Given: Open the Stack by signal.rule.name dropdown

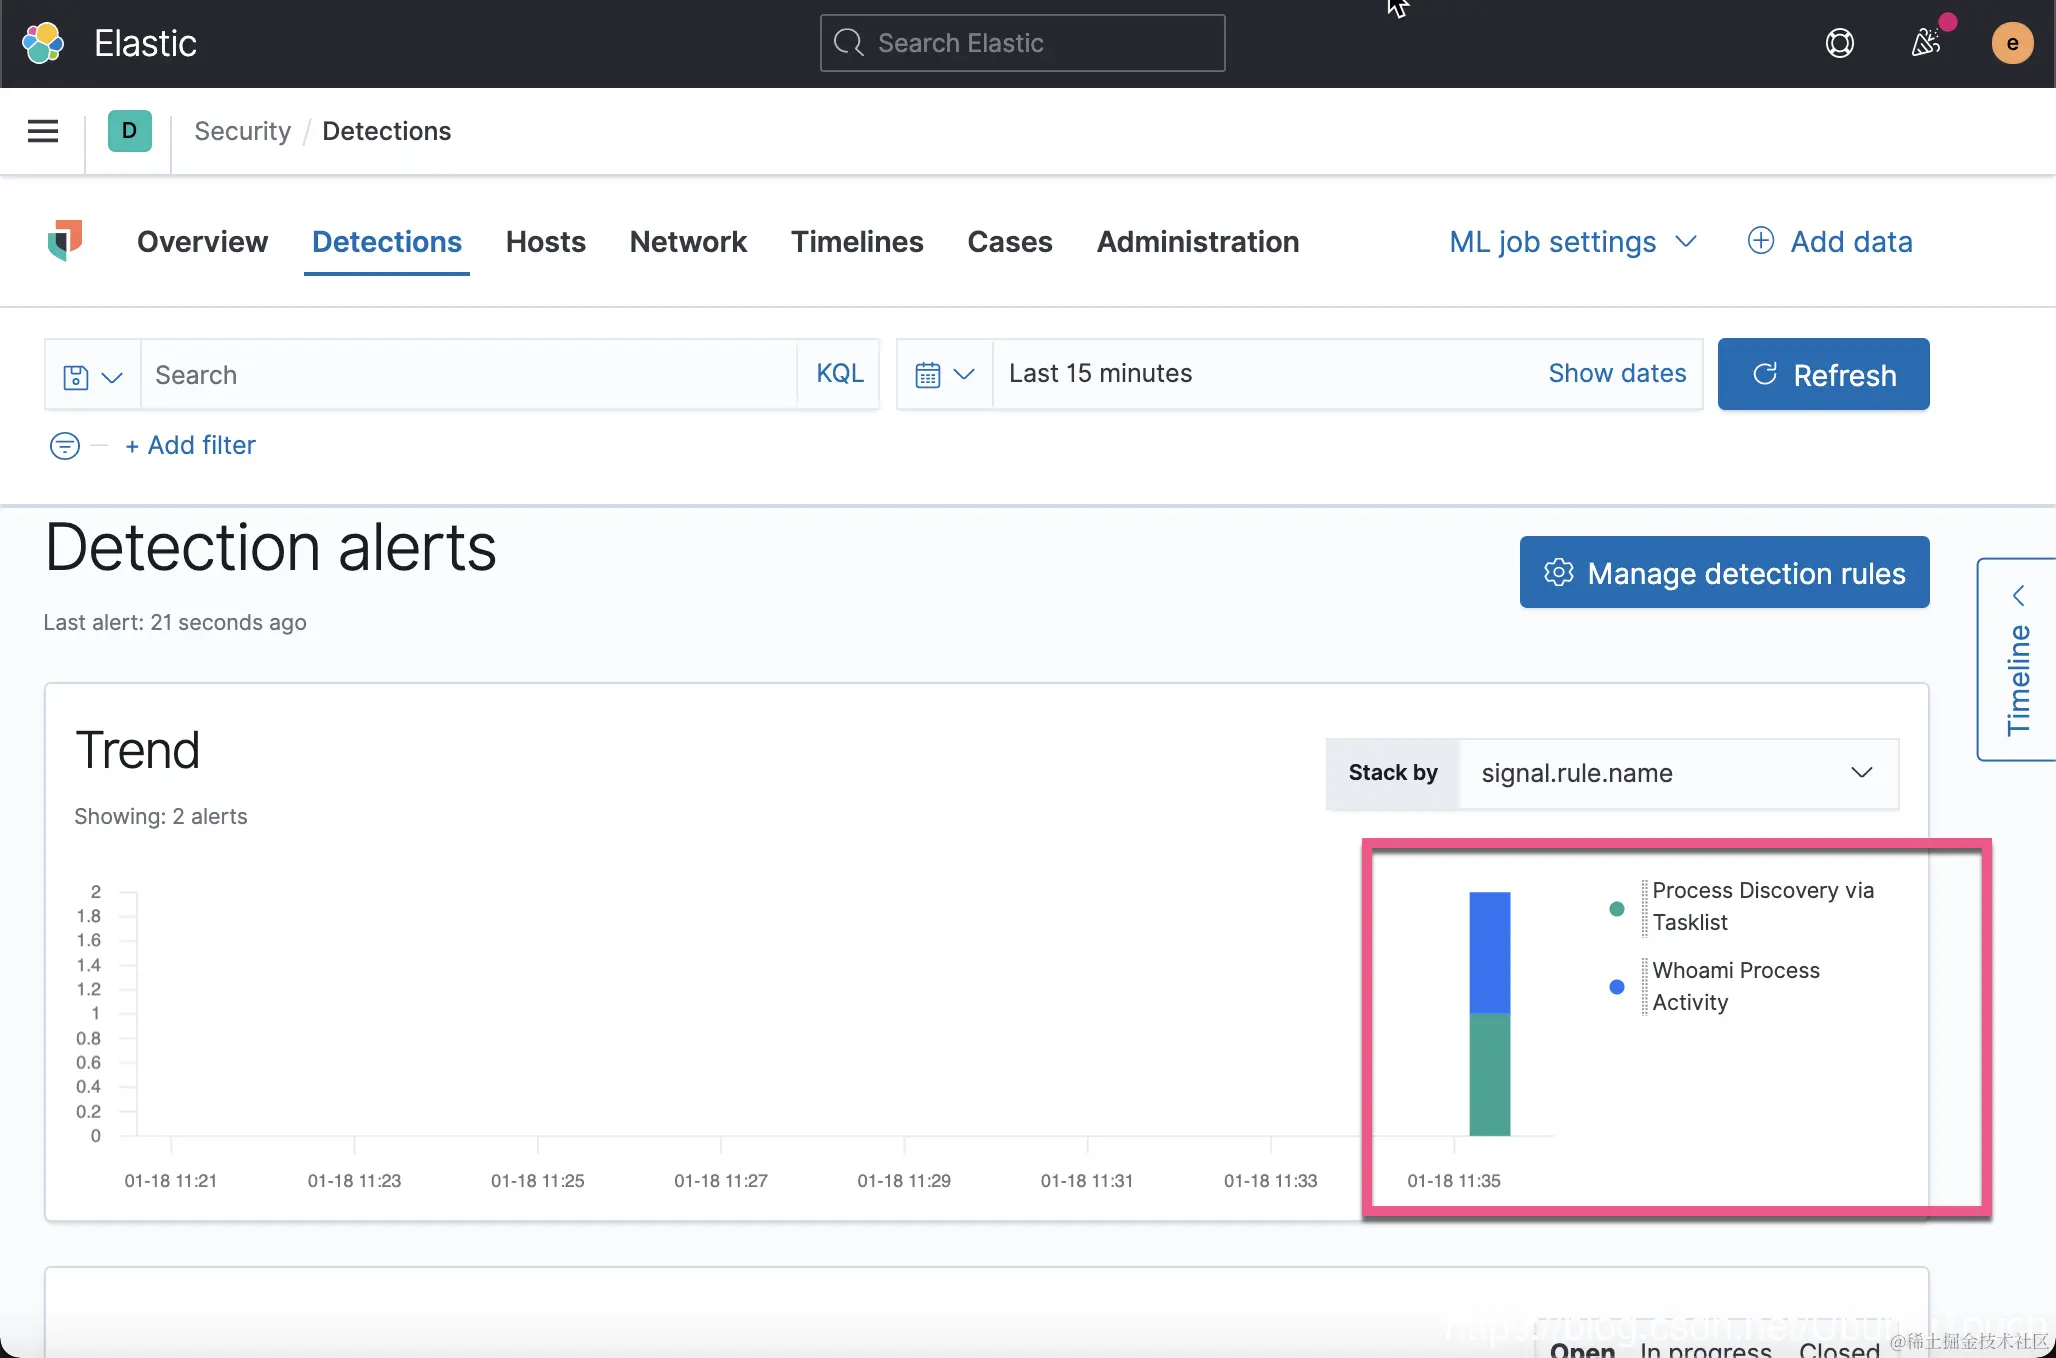Looking at the screenshot, I should coord(1678,773).
